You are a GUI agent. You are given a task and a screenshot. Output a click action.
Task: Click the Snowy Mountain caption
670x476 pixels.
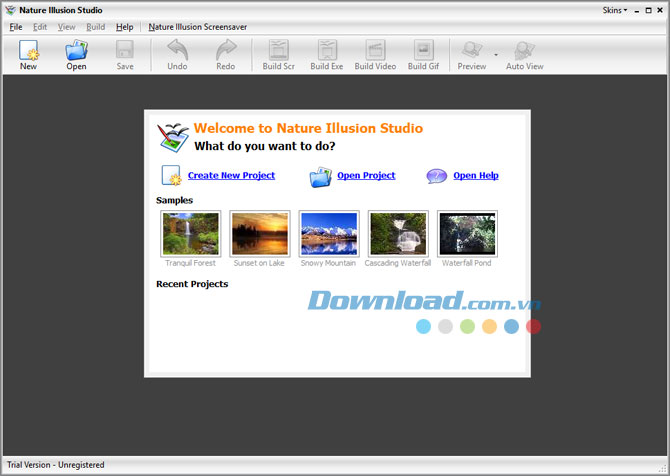[328, 263]
